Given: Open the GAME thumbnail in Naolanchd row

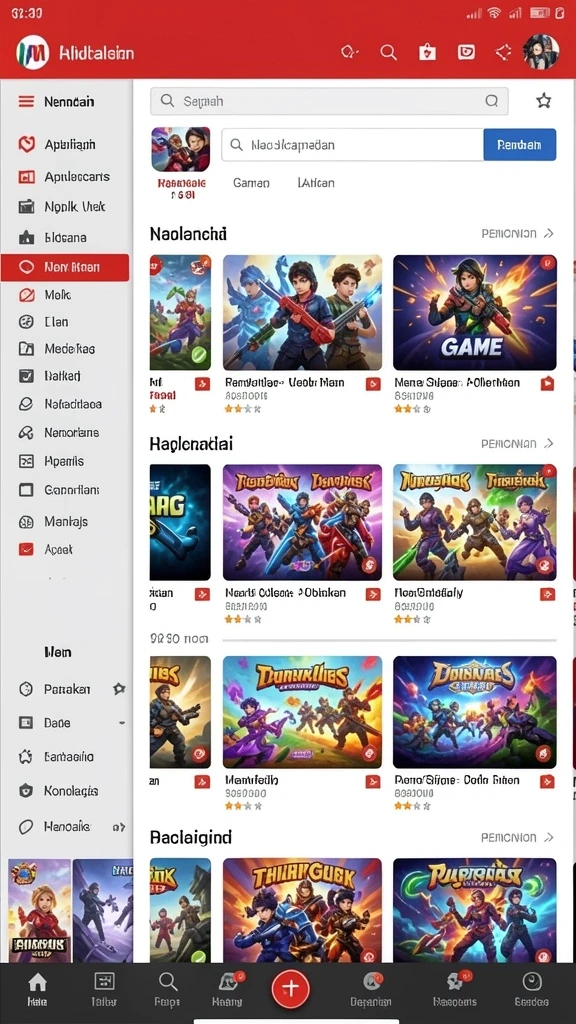Looking at the screenshot, I should 475,312.
